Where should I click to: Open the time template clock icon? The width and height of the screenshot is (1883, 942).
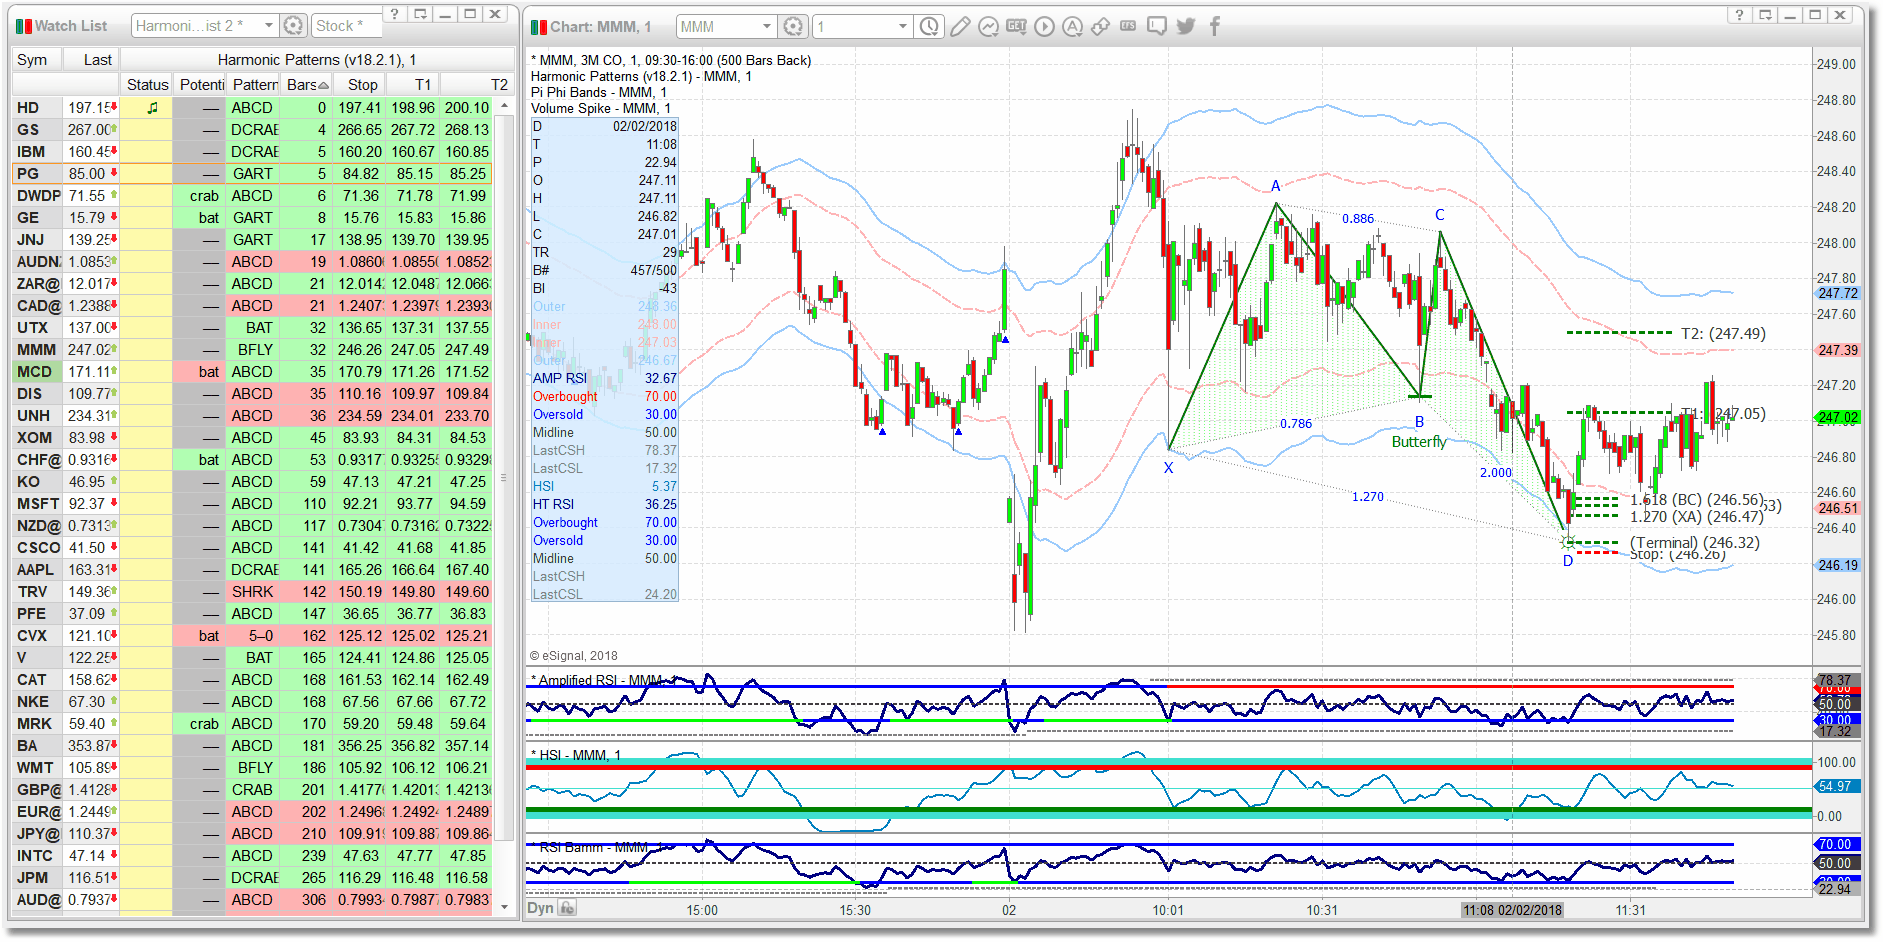(x=930, y=27)
